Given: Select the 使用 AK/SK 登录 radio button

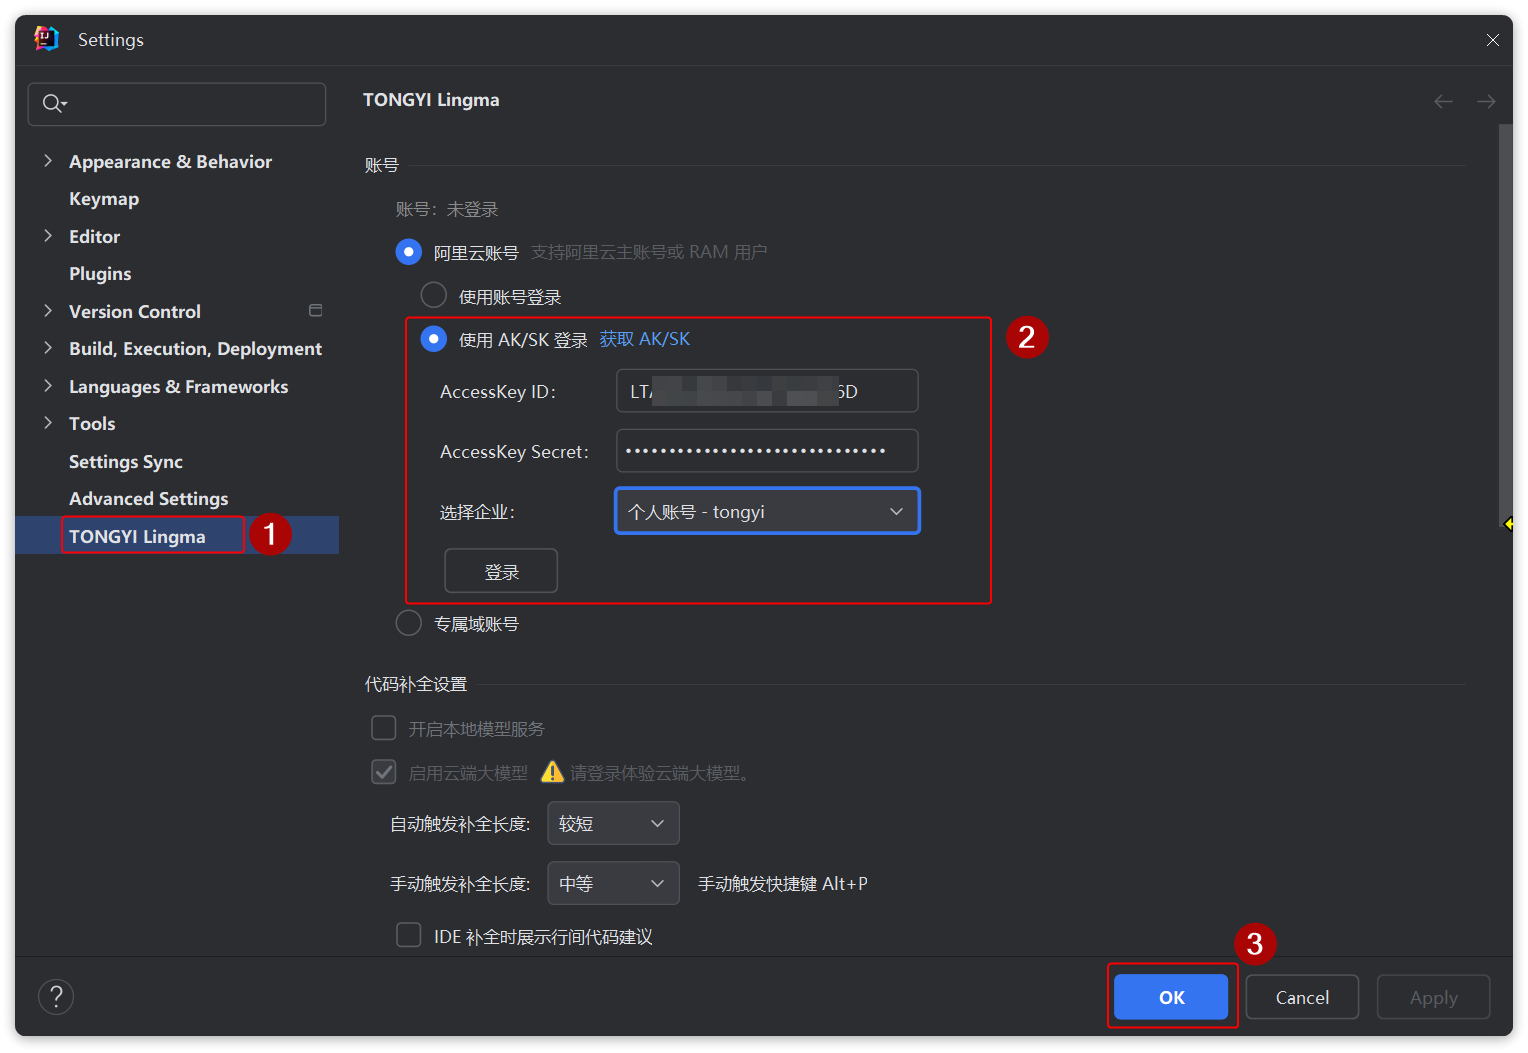Looking at the screenshot, I should tap(433, 339).
